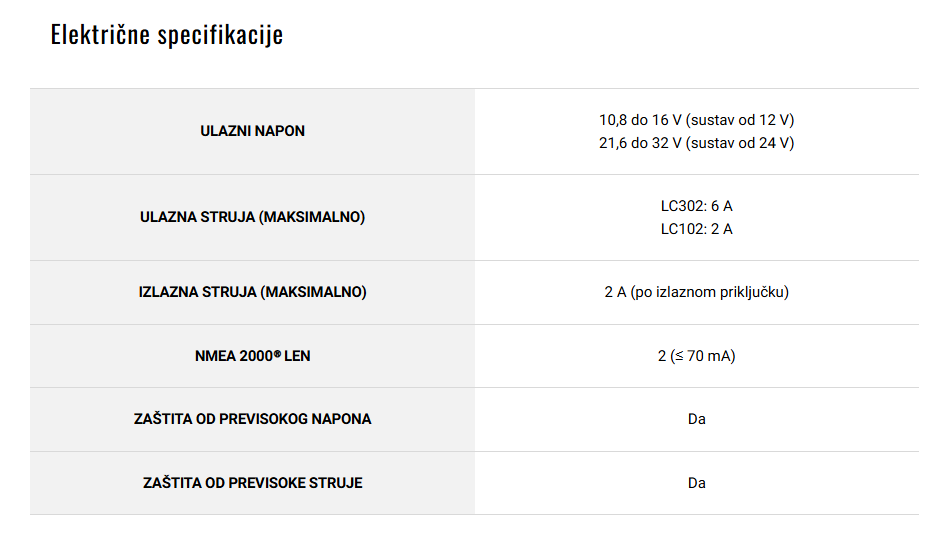Click the 2 (≤ 70 mA) value
This screenshot has width=941, height=541.
(697, 356)
